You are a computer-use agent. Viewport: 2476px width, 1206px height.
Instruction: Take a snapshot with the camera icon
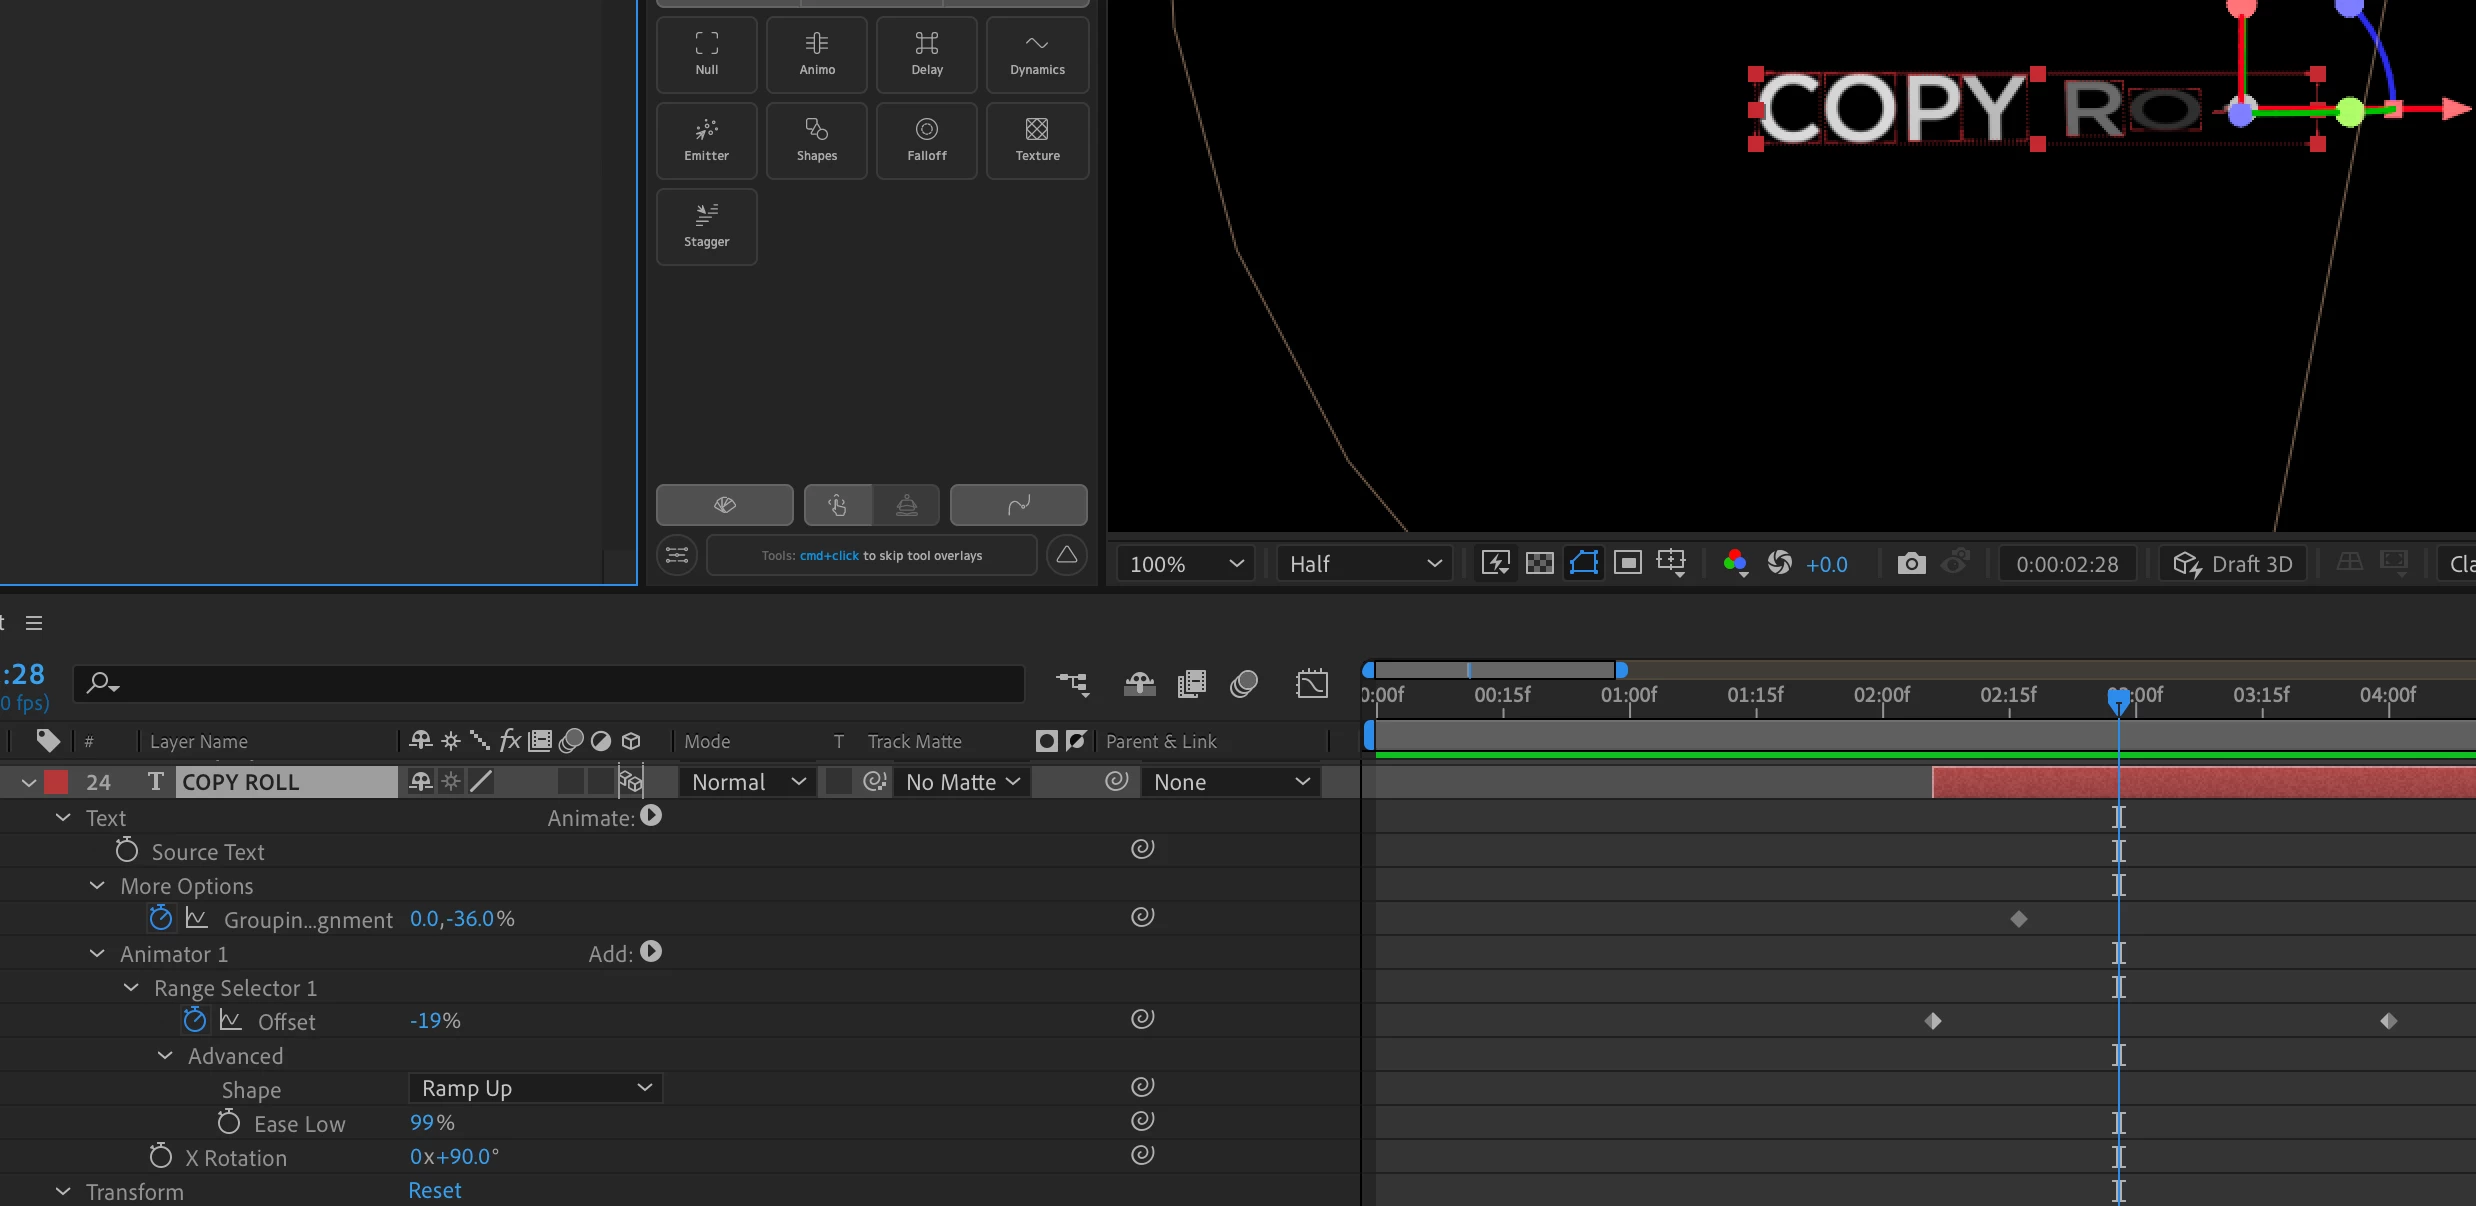tap(1911, 563)
